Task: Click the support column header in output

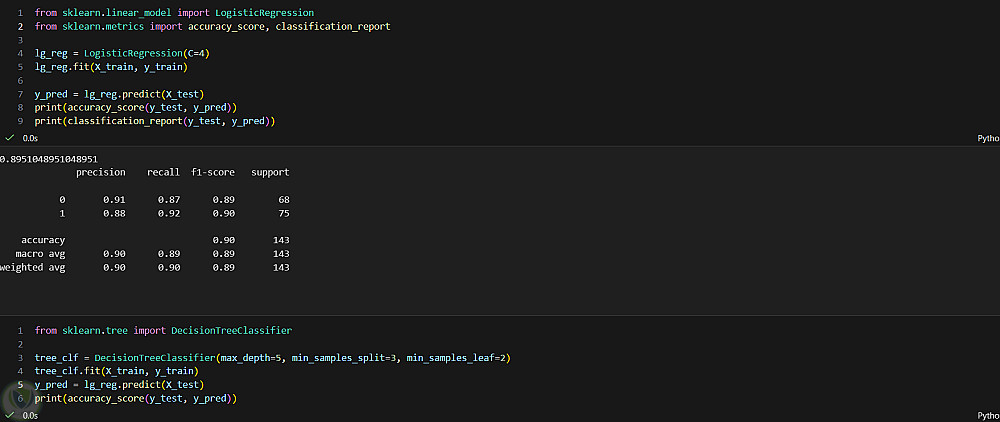Action: coord(270,172)
